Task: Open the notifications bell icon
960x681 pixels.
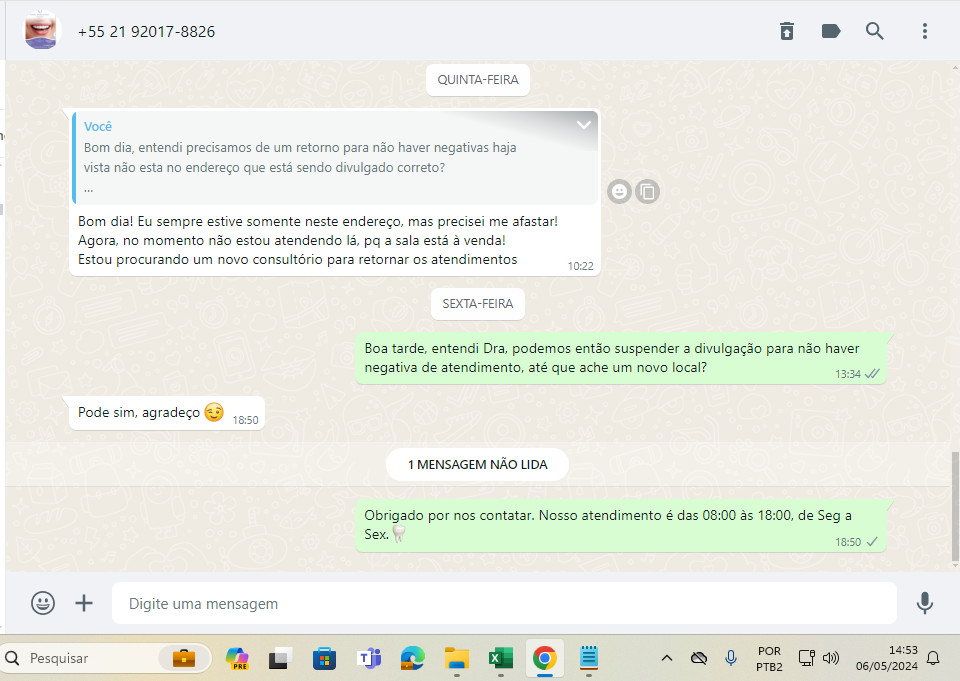Action: [933, 658]
